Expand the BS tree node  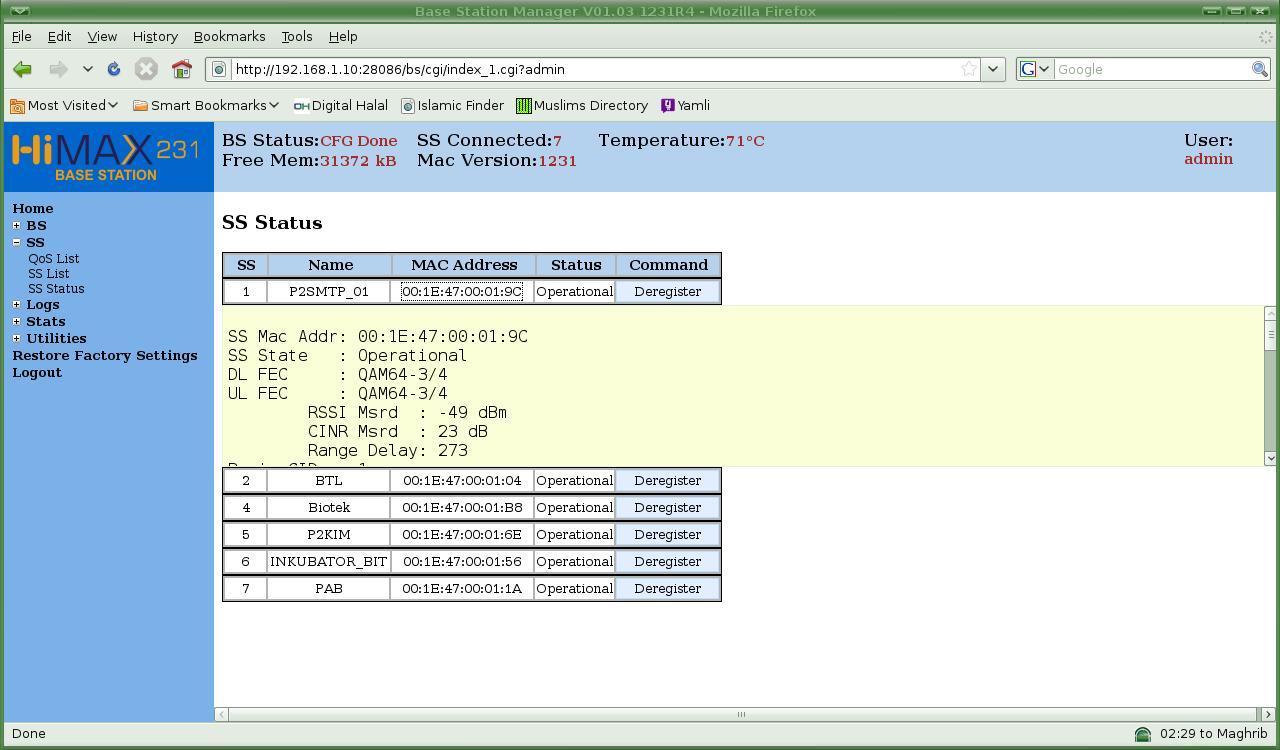16,225
